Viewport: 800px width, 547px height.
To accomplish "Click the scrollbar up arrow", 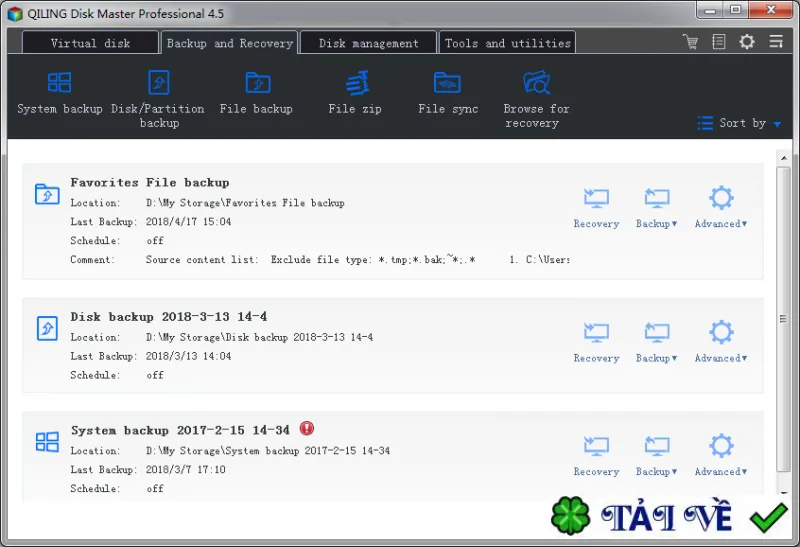I will pyautogui.click(x=784, y=158).
